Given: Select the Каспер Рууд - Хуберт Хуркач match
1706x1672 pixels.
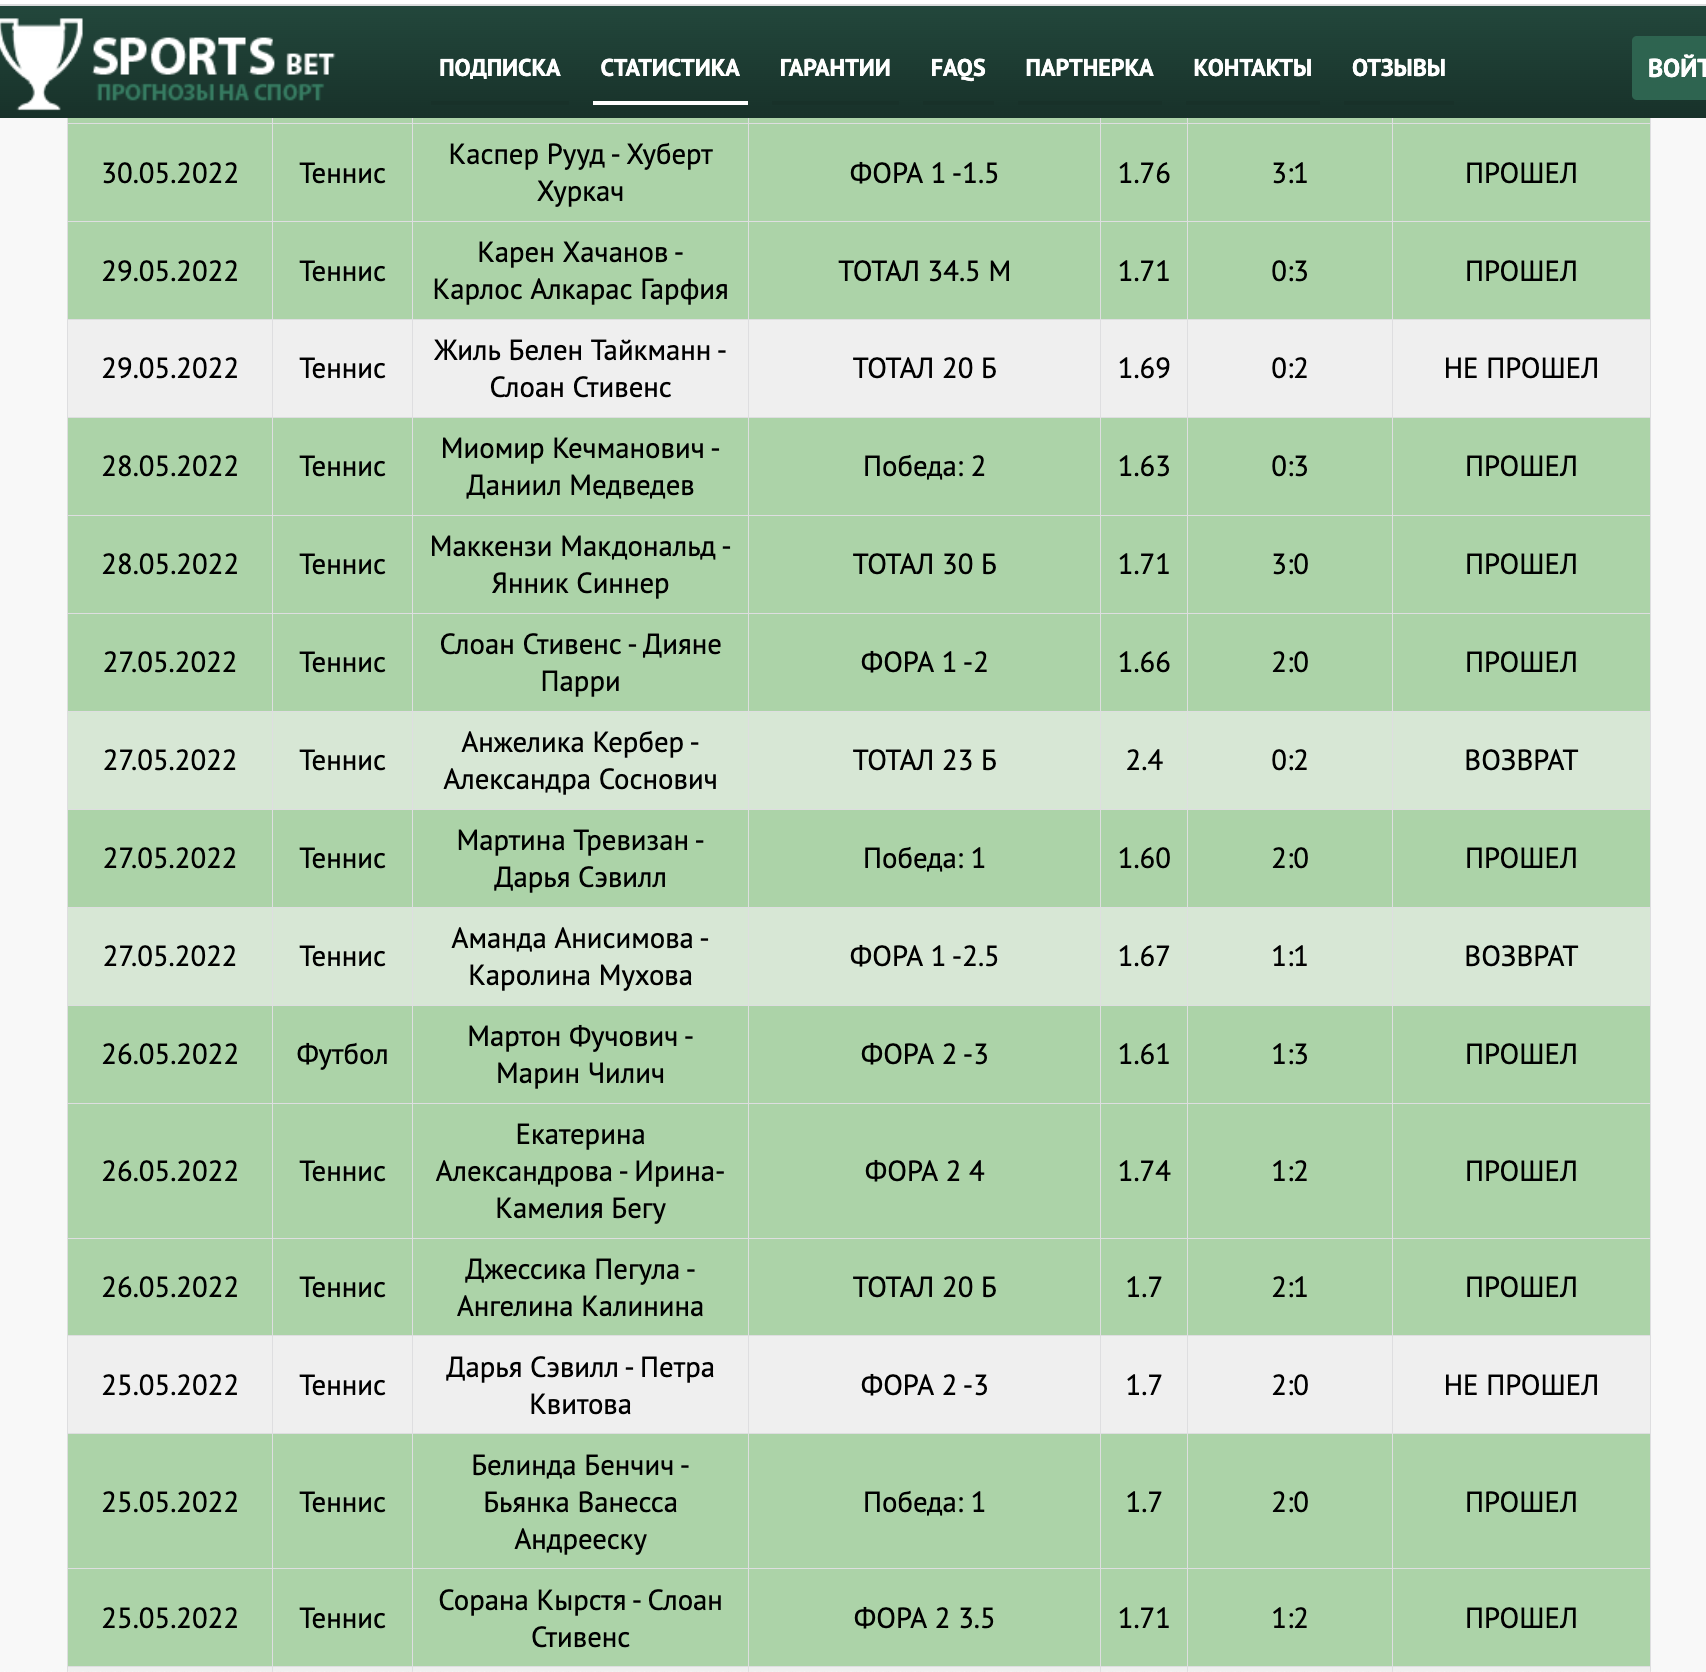Looking at the screenshot, I should 580,173.
